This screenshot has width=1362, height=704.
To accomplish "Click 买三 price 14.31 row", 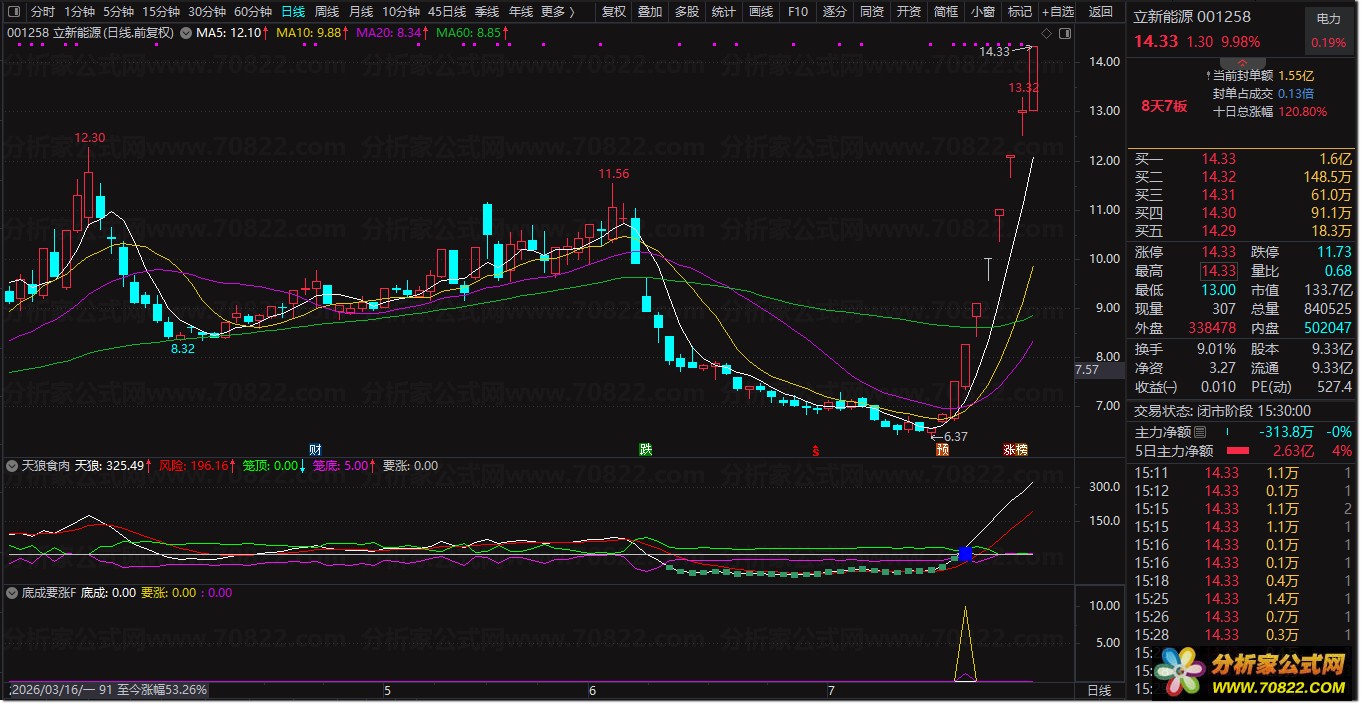I will (x=1243, y=195).
